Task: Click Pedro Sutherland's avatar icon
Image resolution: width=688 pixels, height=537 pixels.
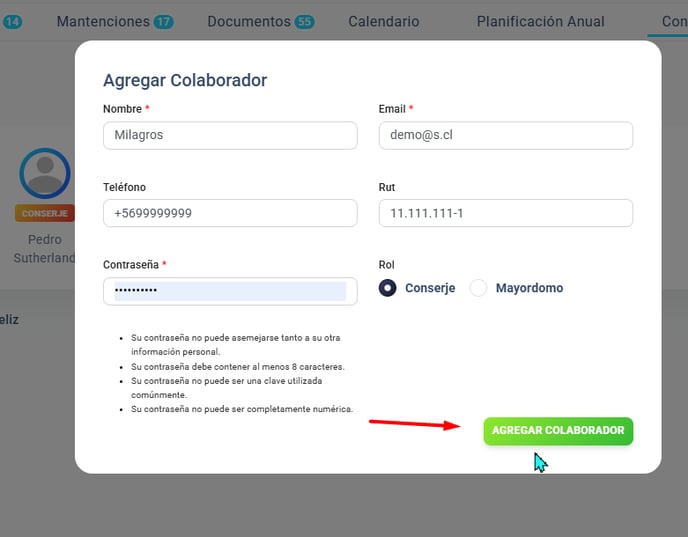Action: point(45,173)
